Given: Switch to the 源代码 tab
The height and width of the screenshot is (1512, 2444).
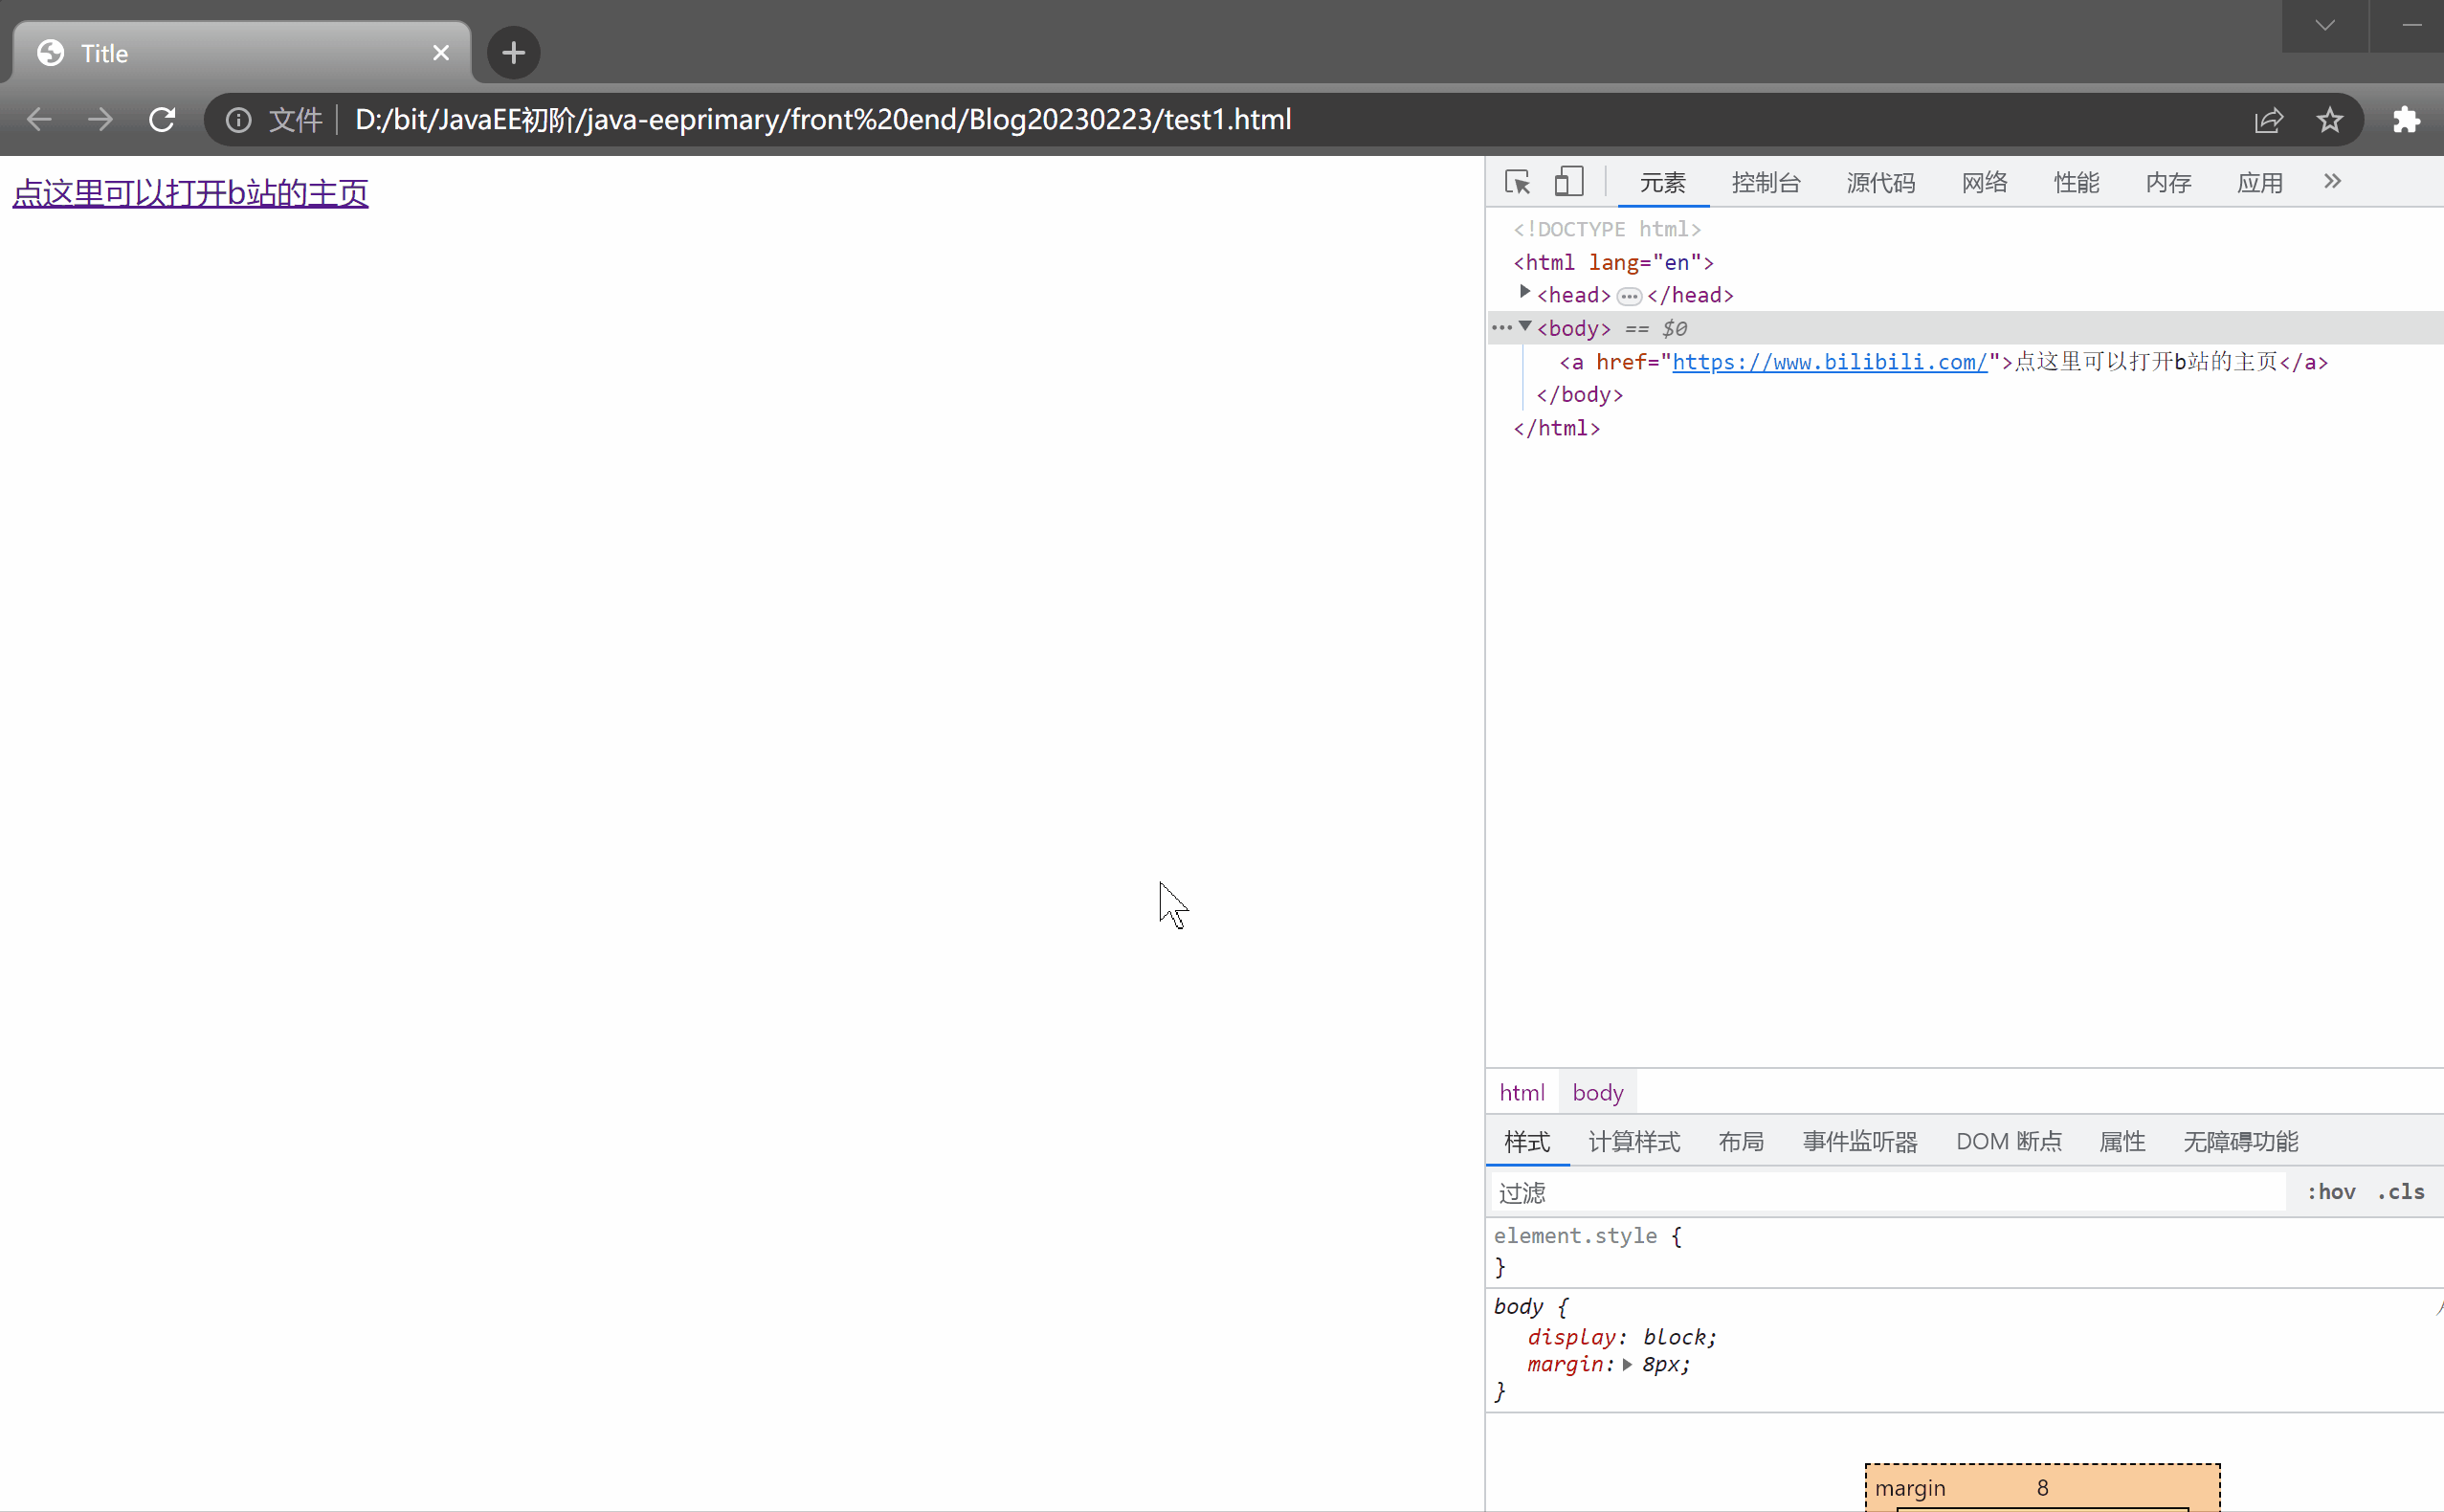Looking at the screenshot, I should tap(1881, 183).
